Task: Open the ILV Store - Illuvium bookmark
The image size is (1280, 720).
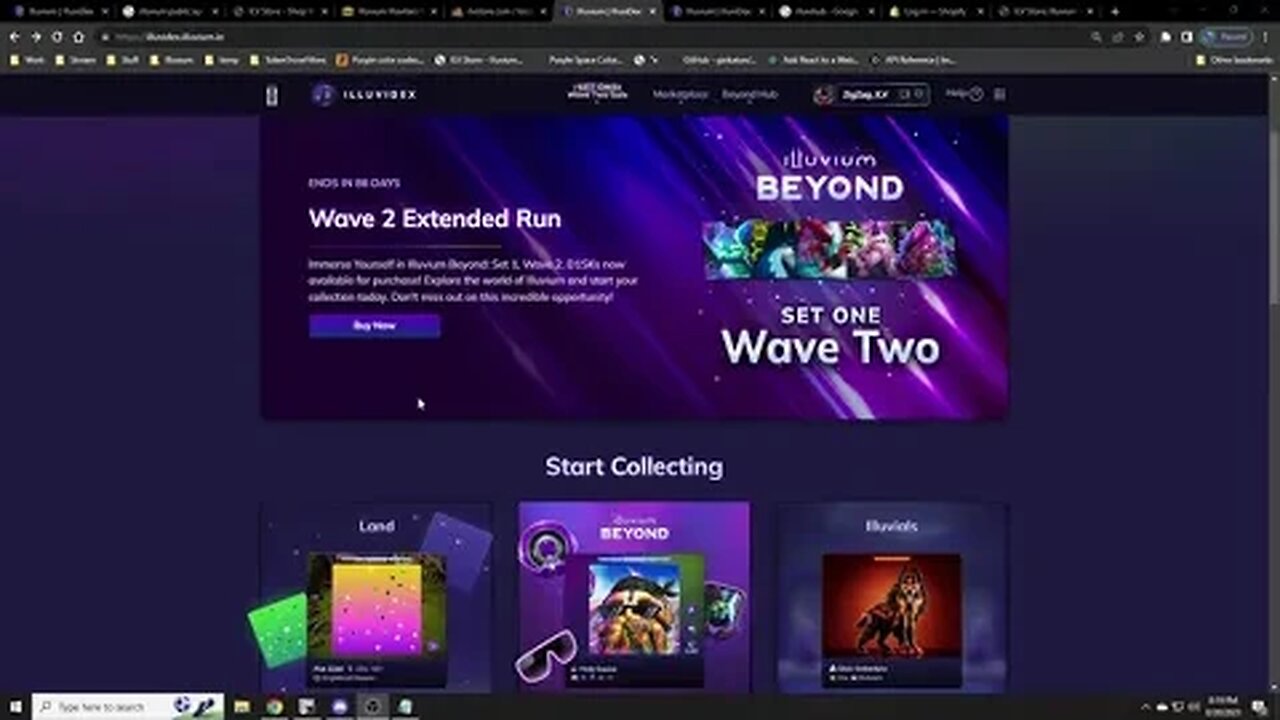Action: [479, 60]
